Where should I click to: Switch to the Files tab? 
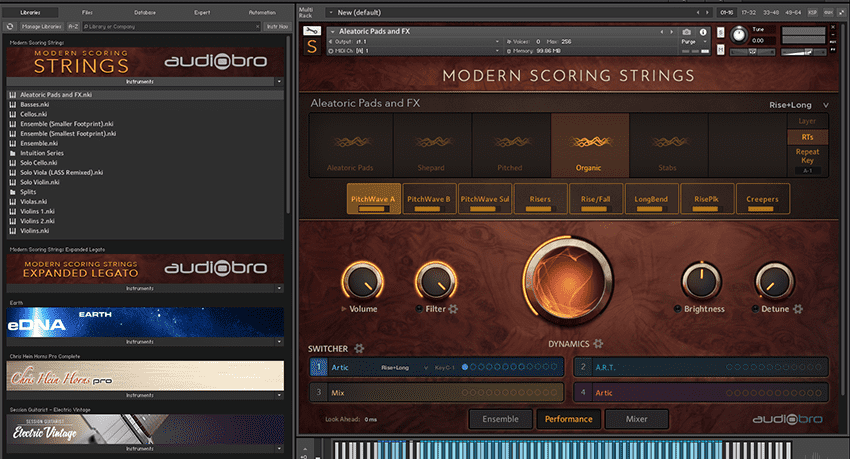tap(87, 12)
